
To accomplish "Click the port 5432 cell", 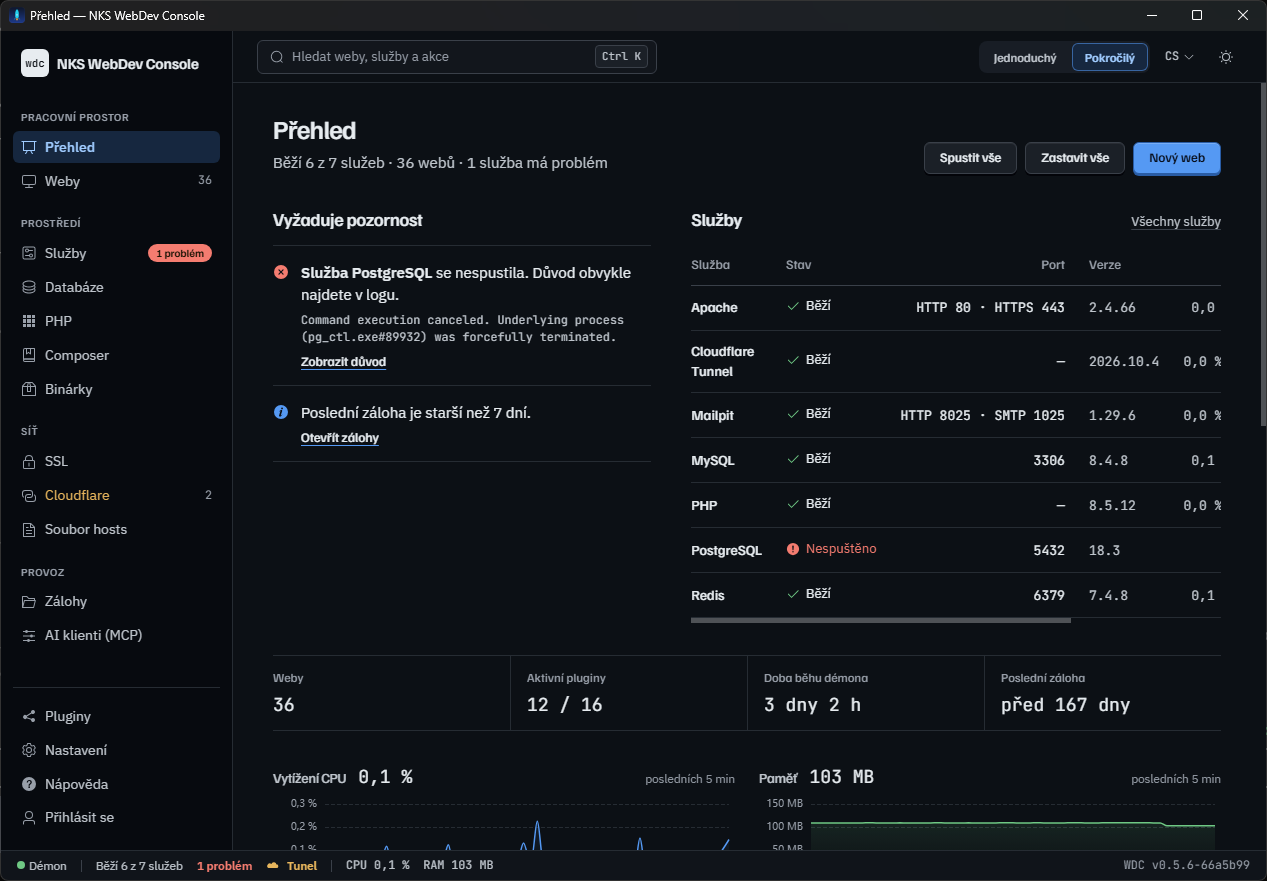I will (1049, 550).
